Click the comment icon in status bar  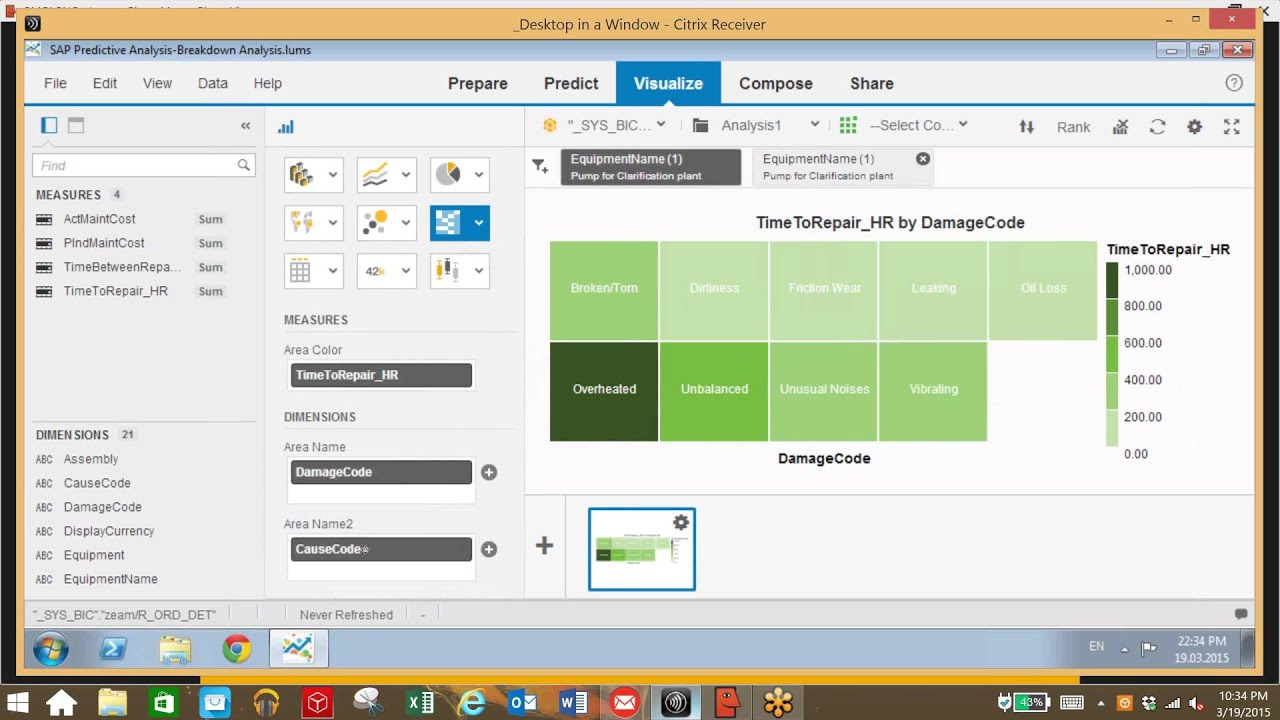(x=1241, y=614)
